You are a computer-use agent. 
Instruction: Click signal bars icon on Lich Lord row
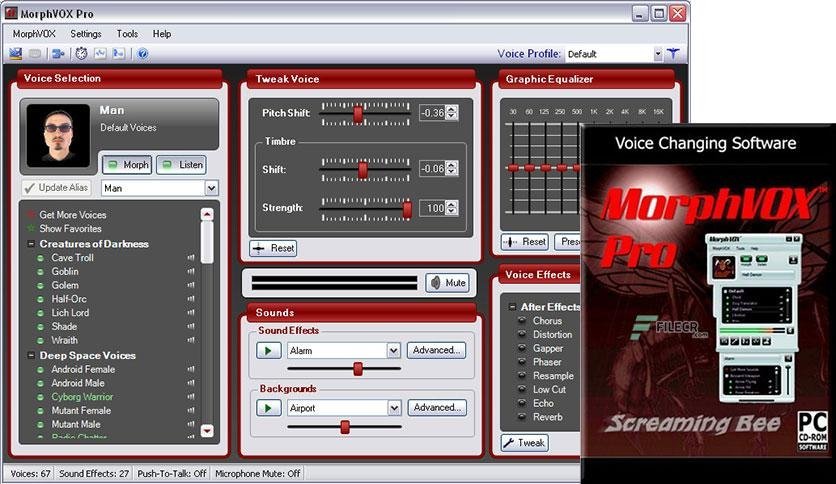[191, 313]
